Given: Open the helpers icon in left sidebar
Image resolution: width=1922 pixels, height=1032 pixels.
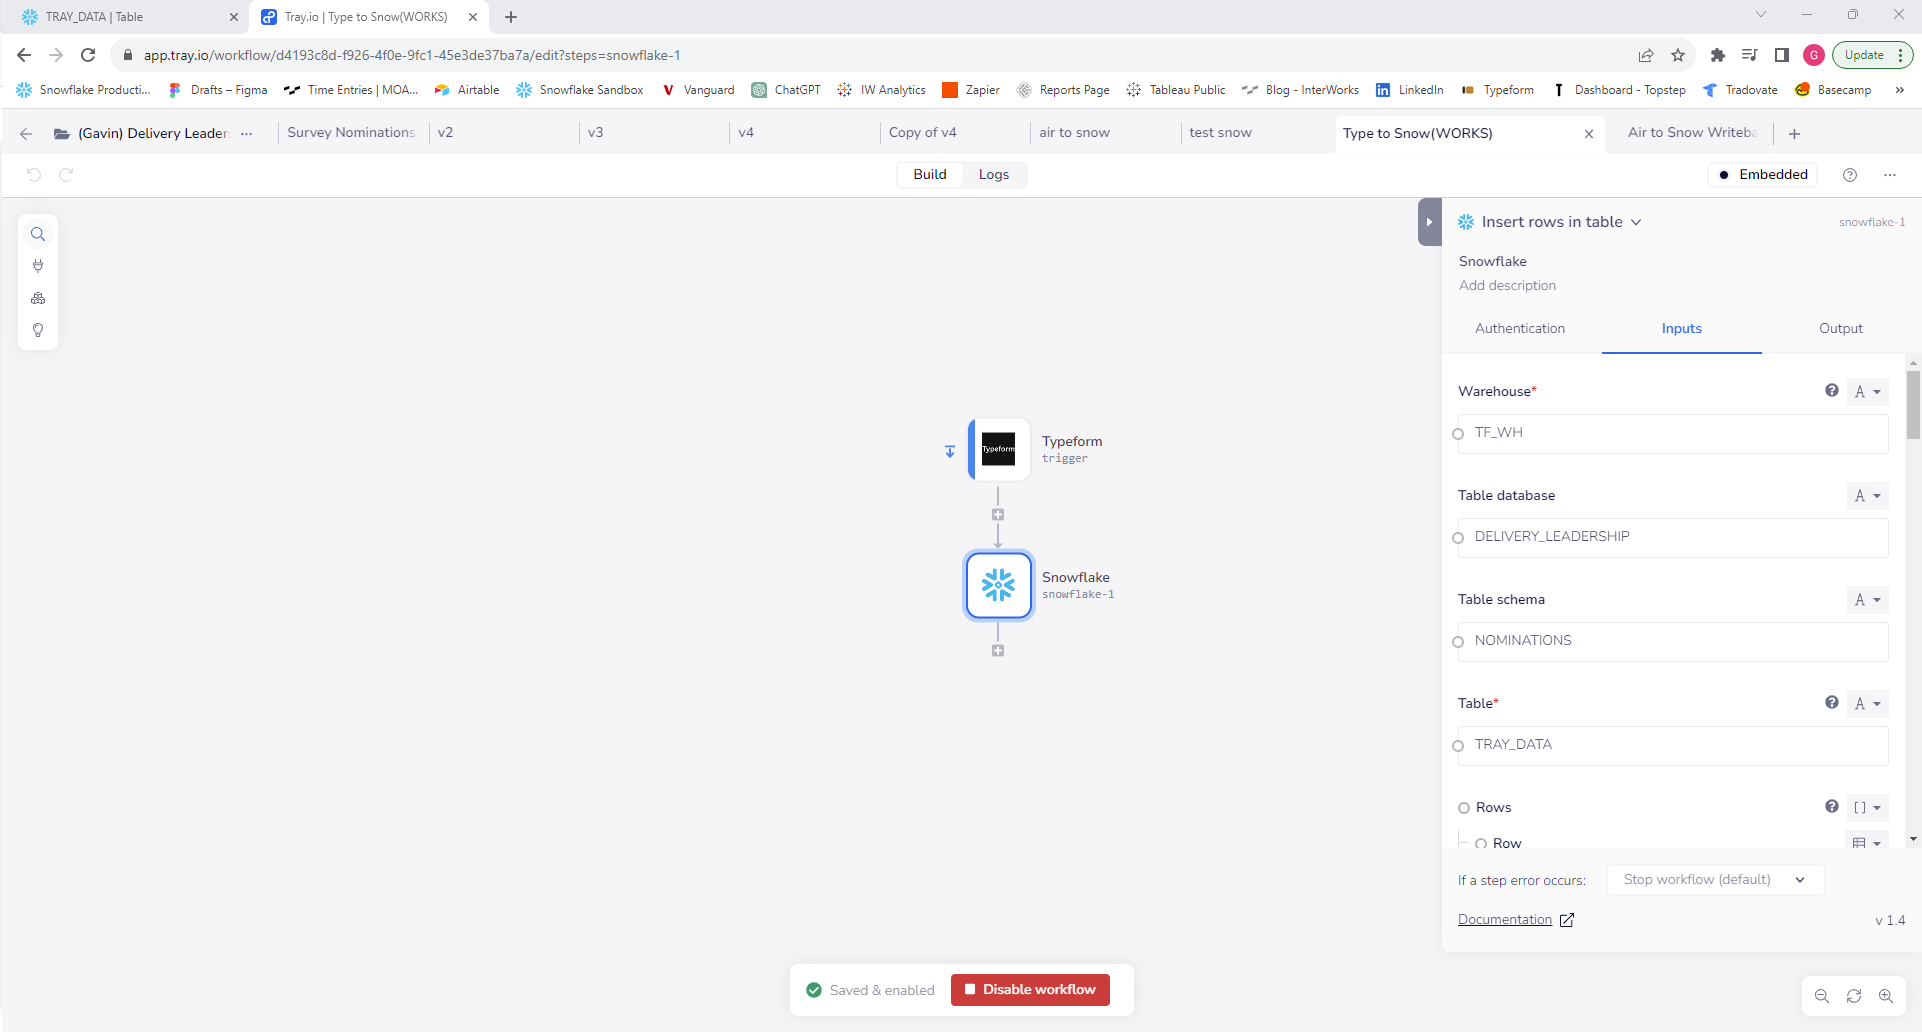Looking at the screenshot, I should point(38,298).
